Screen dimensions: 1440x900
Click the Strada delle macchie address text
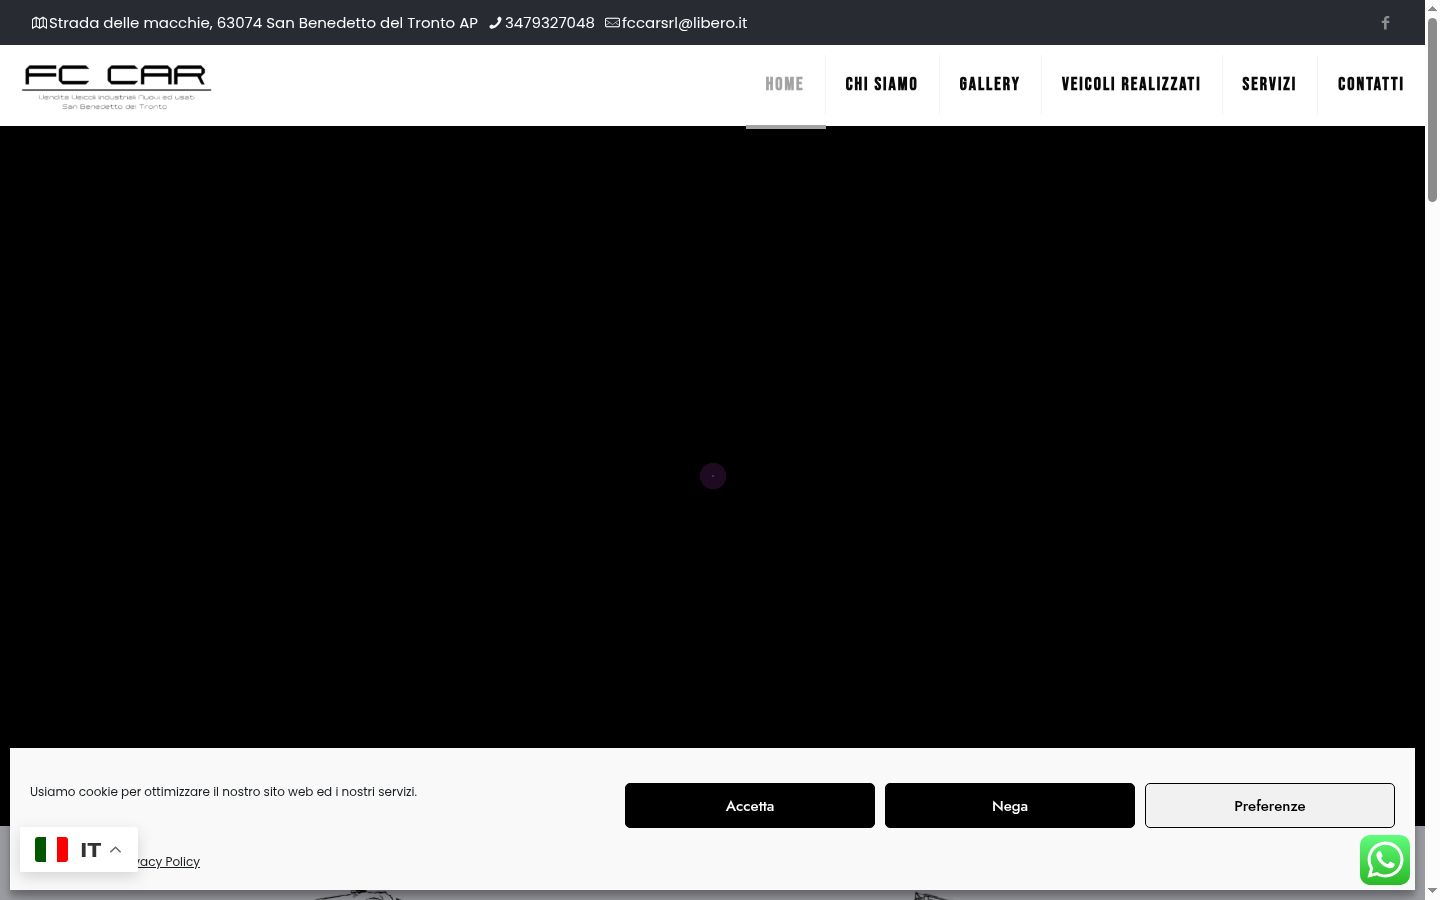click(x=263, y=23)
